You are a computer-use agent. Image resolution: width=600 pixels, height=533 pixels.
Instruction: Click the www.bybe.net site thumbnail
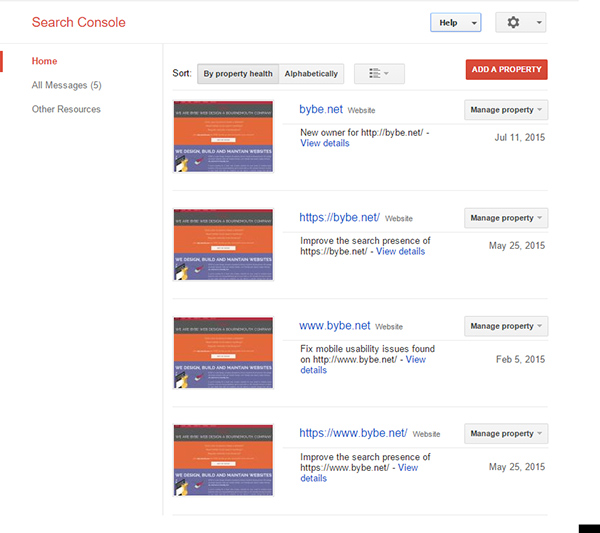coord(223,353)
